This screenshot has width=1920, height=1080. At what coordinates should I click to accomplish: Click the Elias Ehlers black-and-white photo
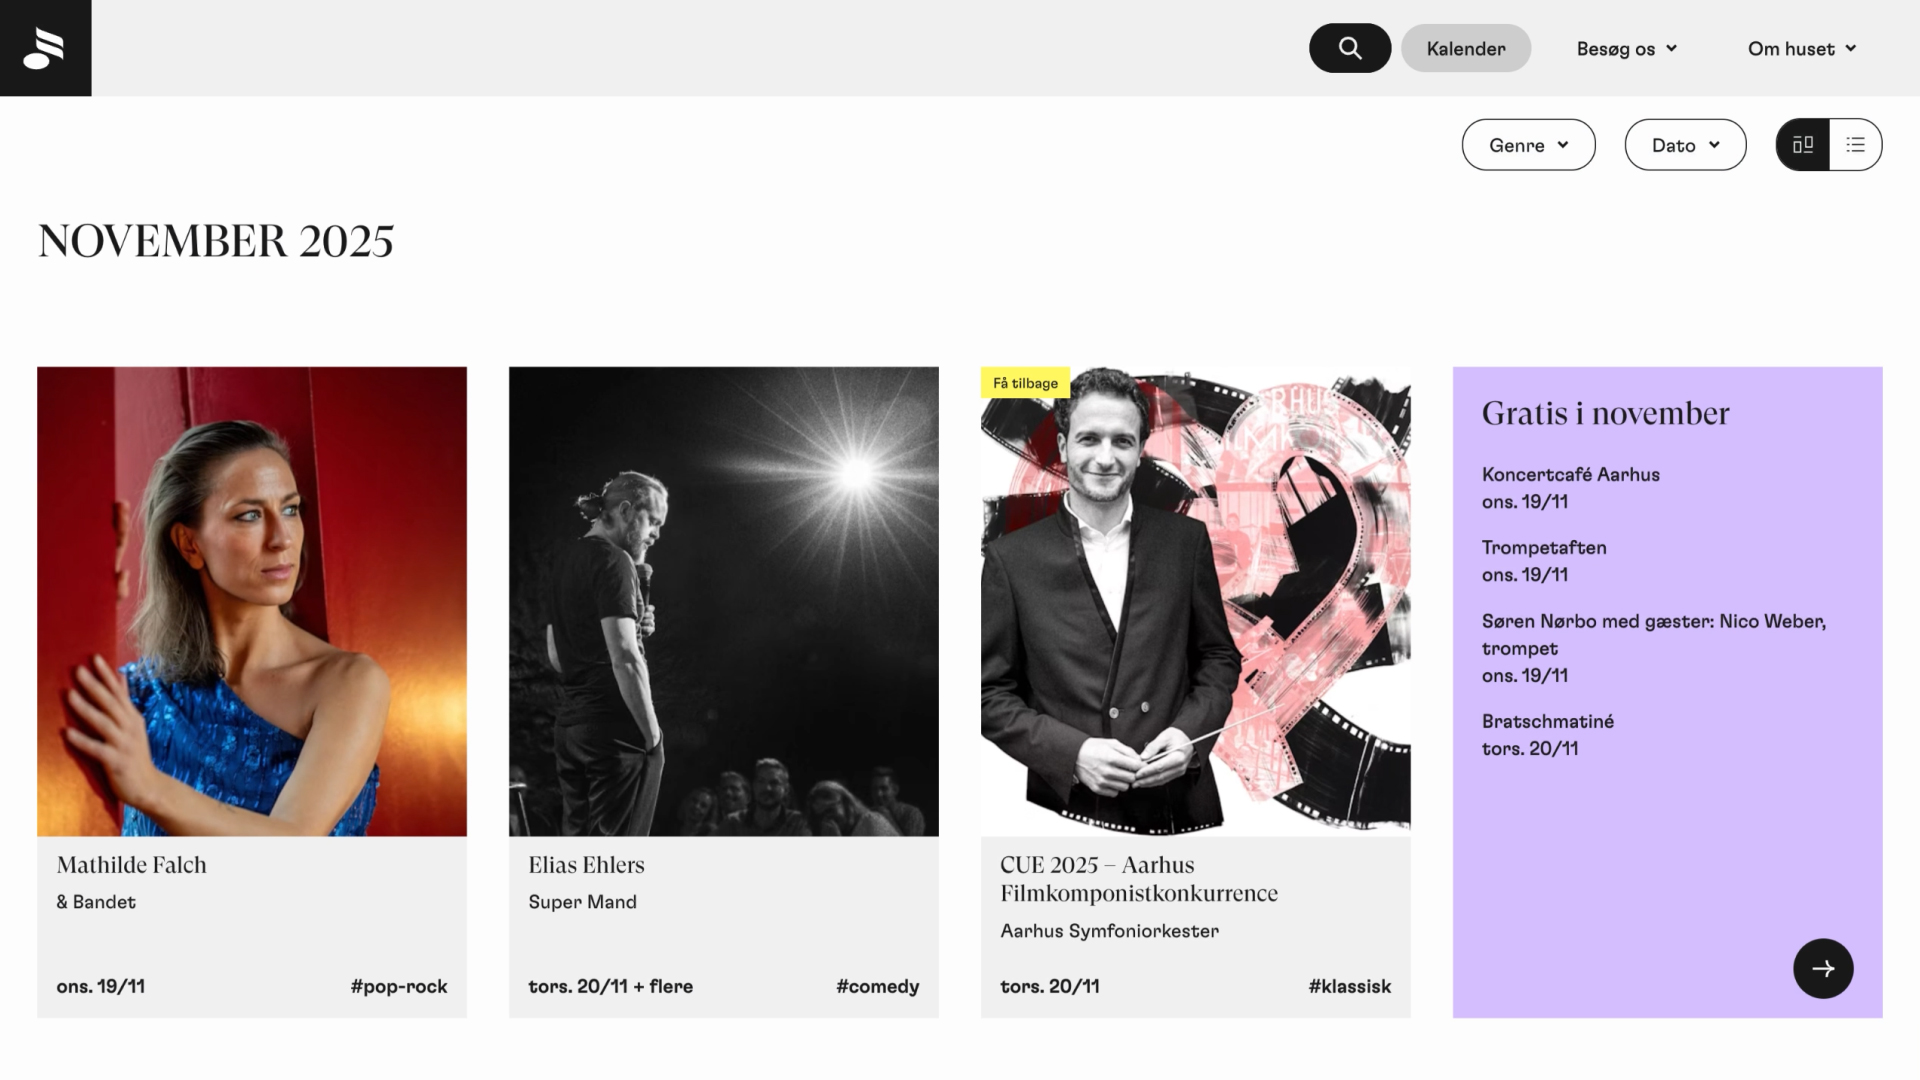coord(723,601)
